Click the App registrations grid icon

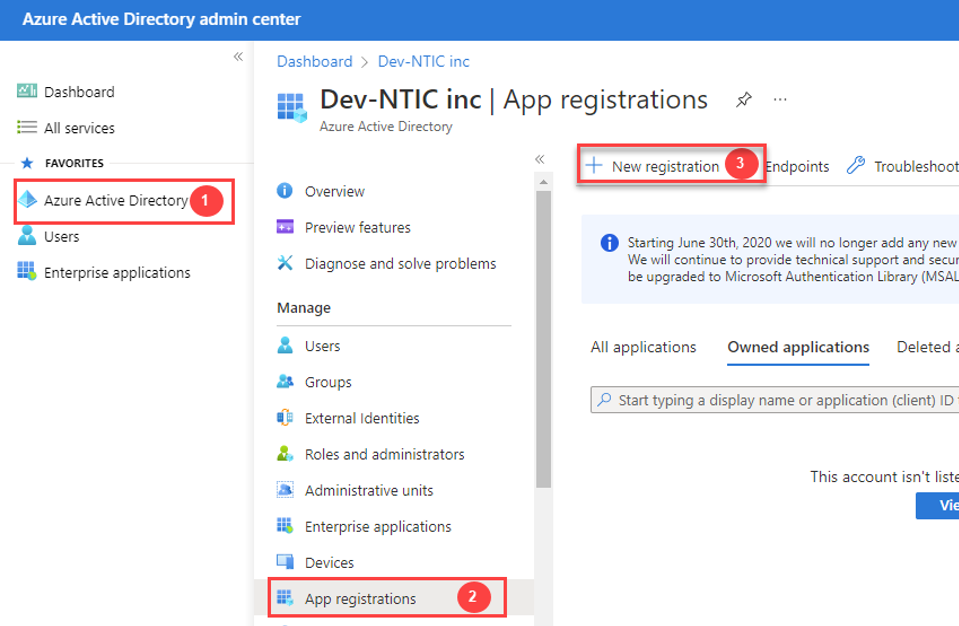coord(285,598)
